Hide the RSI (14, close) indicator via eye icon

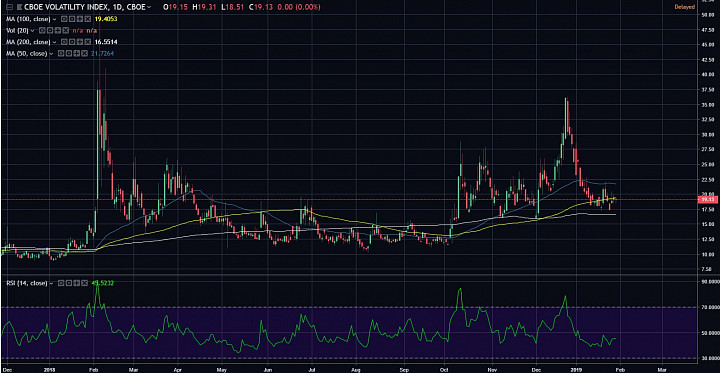61,283
